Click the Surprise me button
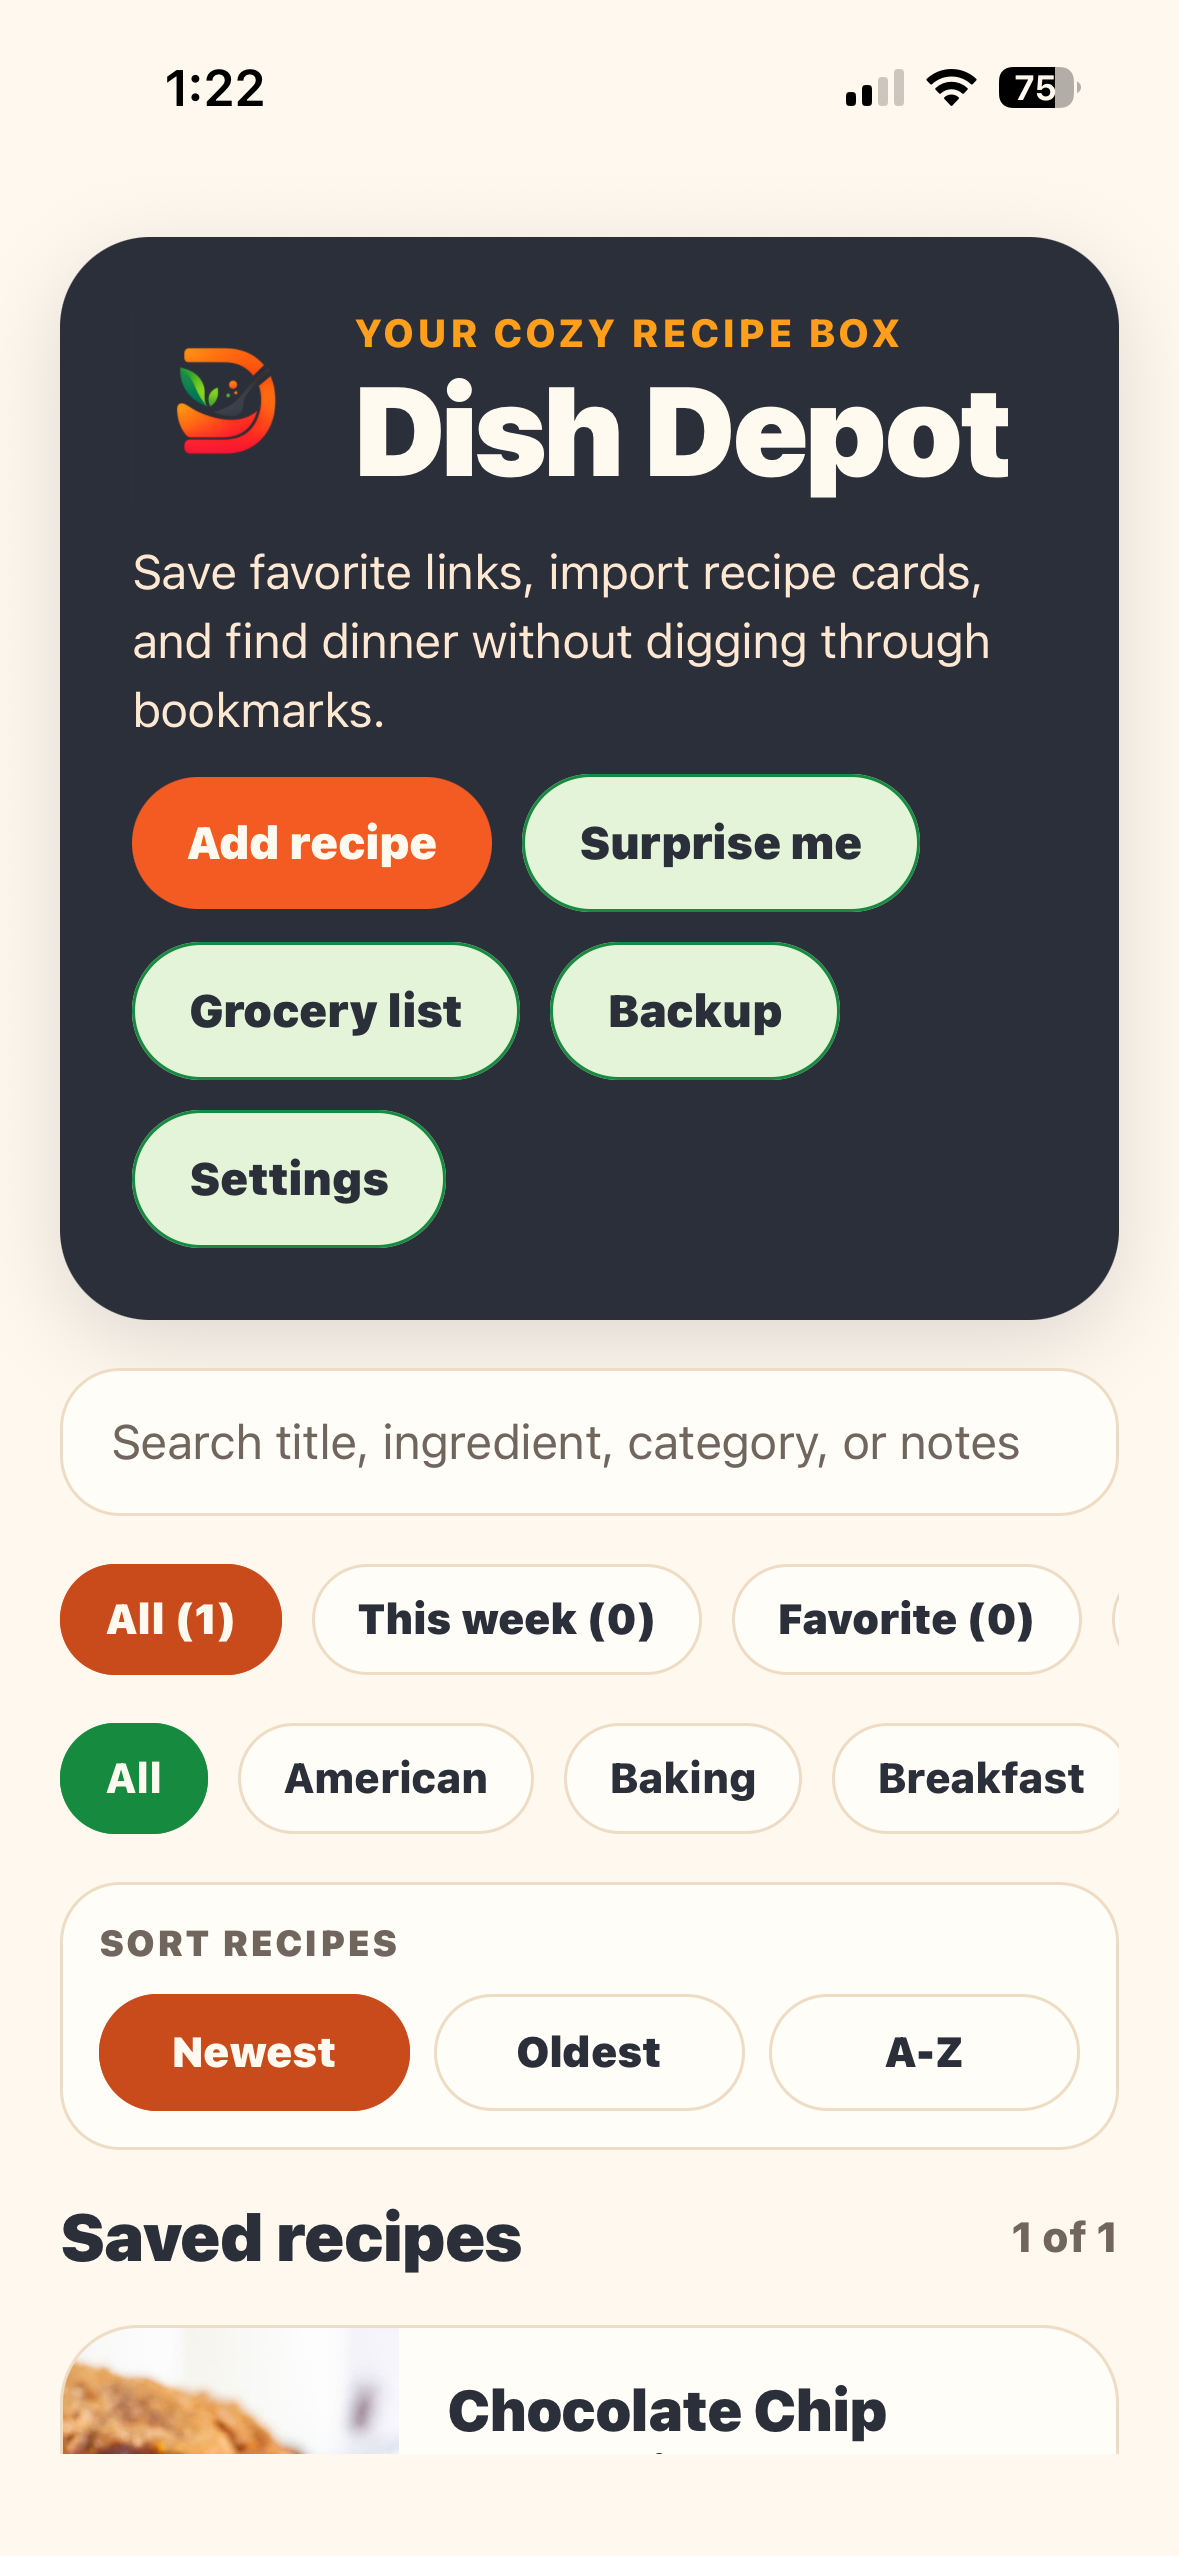This screenshot has width=1179, height=2556. (x=720, y=843)
